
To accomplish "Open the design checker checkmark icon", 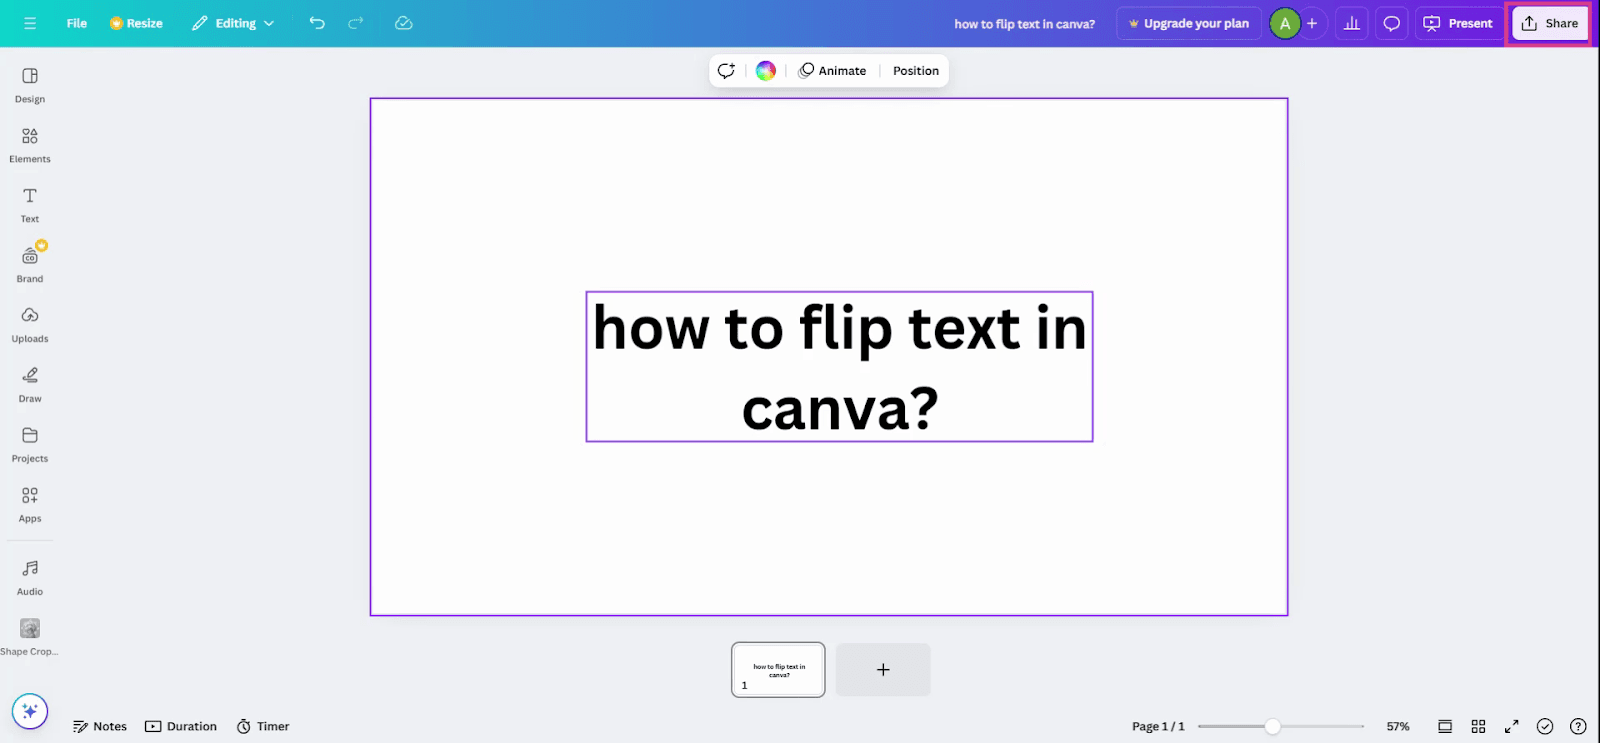I will click(x=1545, y=726).
